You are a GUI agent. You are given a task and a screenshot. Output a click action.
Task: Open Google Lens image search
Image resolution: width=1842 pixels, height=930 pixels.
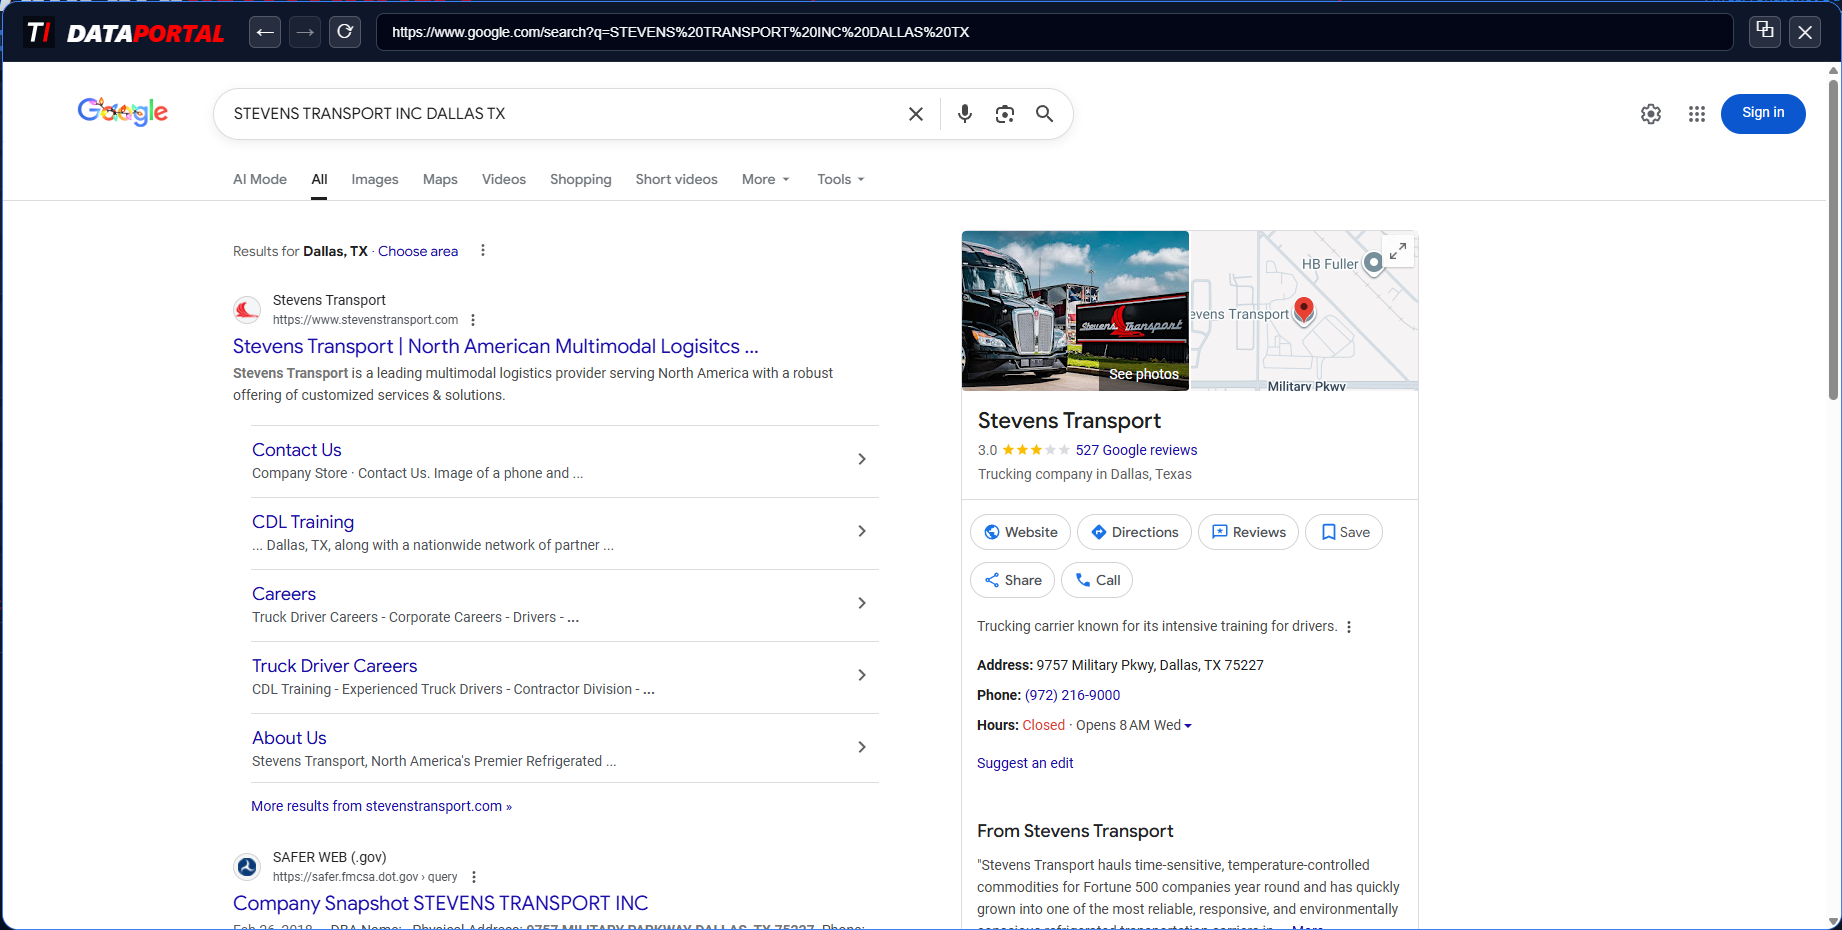point(1004,113)
